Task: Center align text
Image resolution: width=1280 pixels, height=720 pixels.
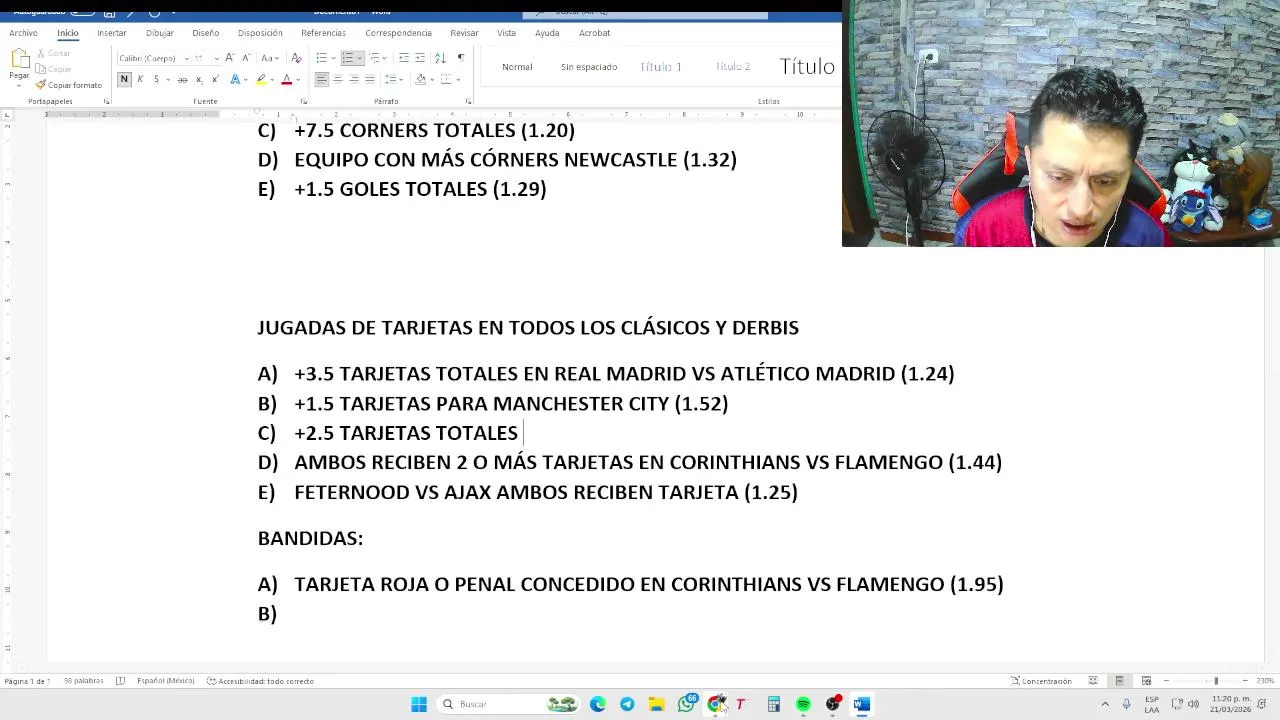Action: tap(337, 79)
